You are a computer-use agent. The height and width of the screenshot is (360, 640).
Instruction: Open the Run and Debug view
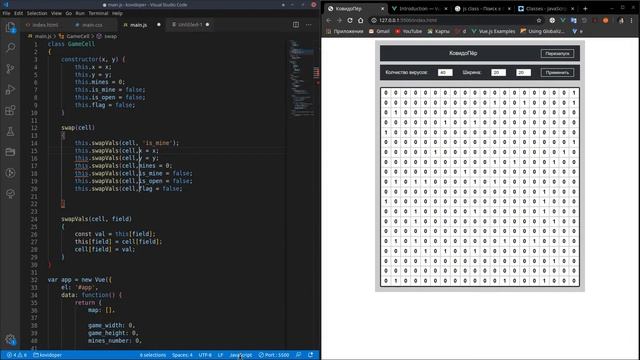coord(10,89)
